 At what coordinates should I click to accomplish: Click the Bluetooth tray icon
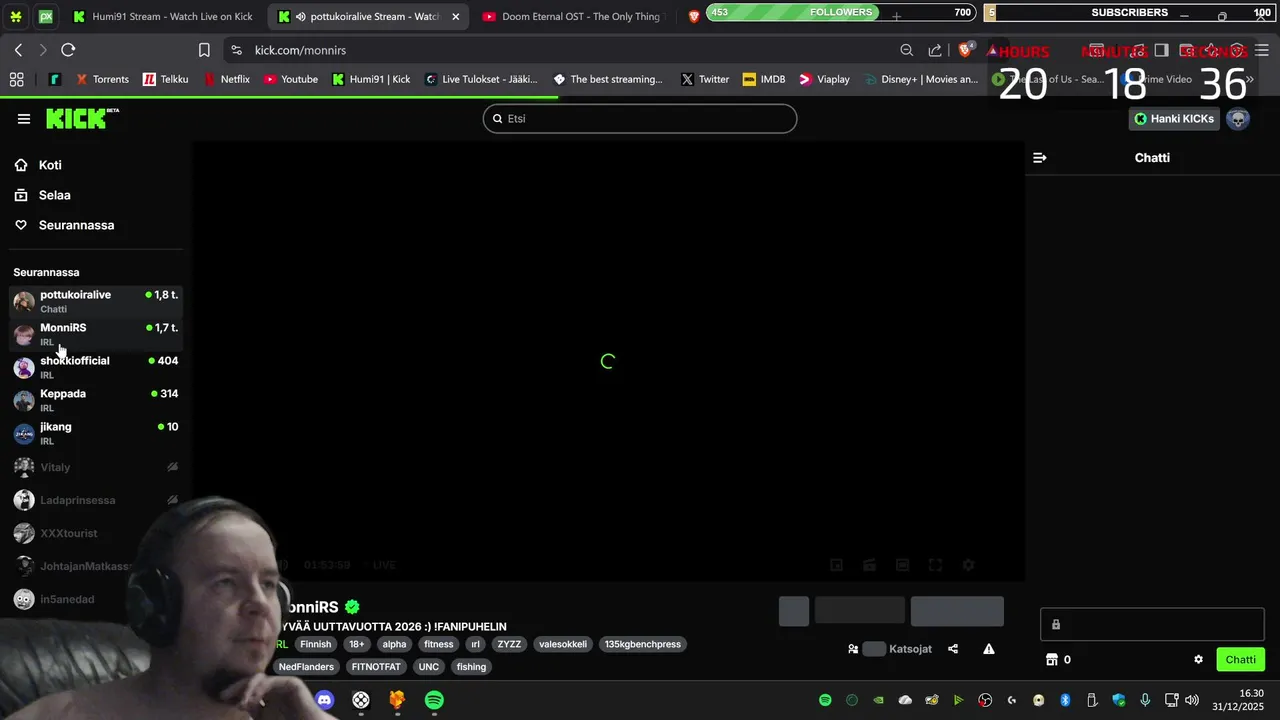[1065, 700]
